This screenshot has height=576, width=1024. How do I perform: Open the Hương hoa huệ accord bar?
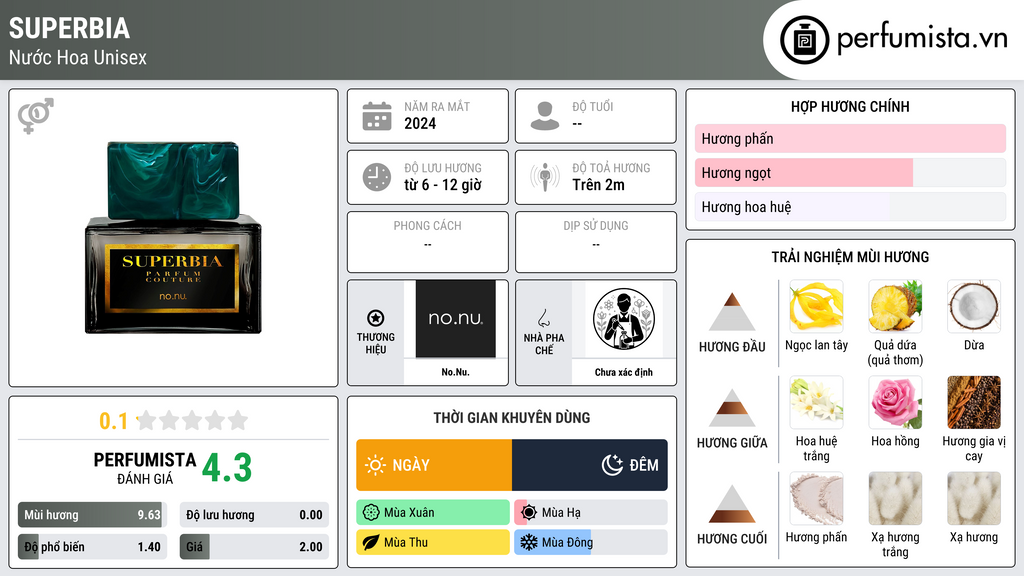[850, 207]
